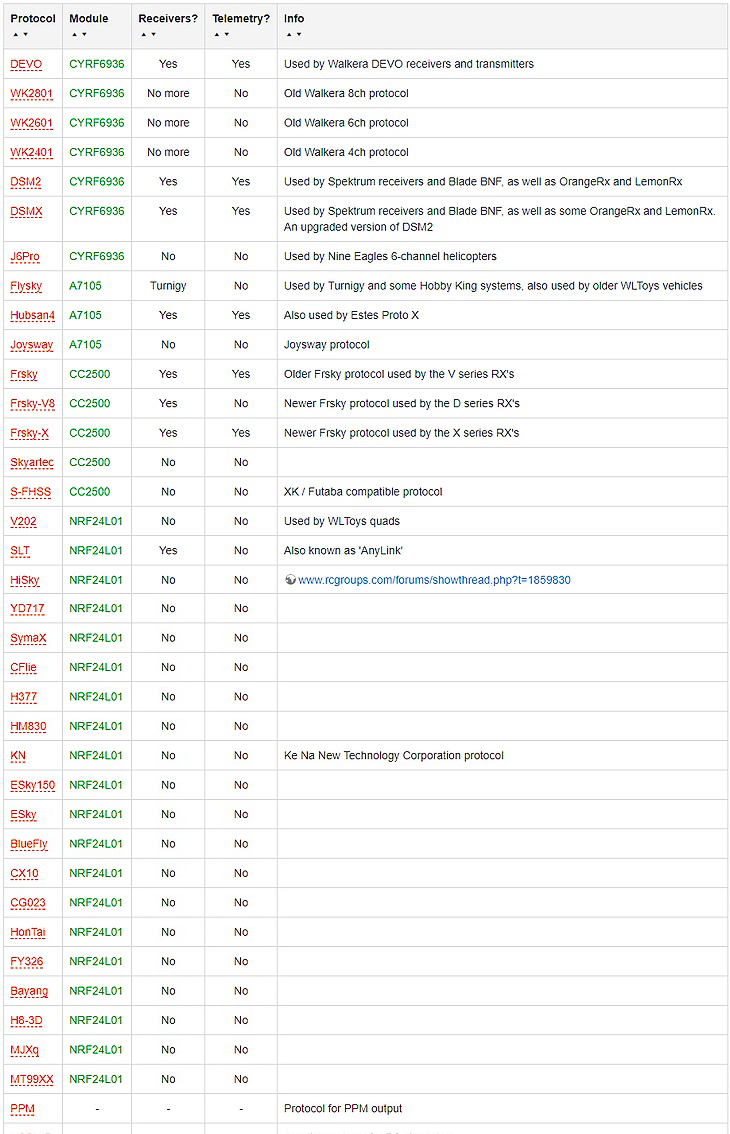Select 'Also used by Estes Proto X' text
Viewport: 730px width, 1134px height.
pos(352,315)
